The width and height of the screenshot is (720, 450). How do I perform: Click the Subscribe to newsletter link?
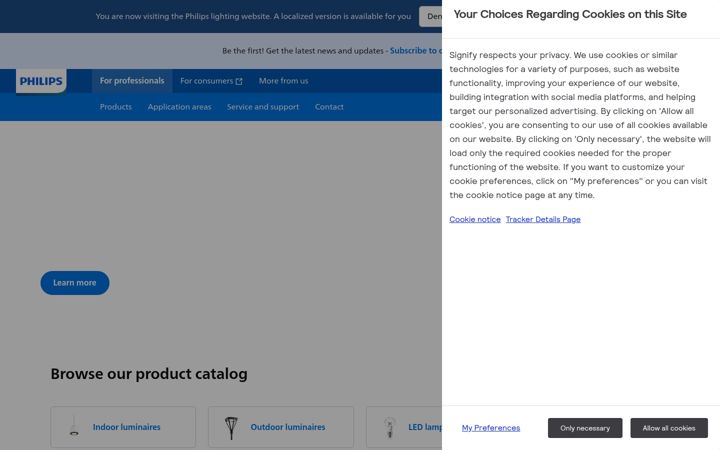[x=416, y=51]
